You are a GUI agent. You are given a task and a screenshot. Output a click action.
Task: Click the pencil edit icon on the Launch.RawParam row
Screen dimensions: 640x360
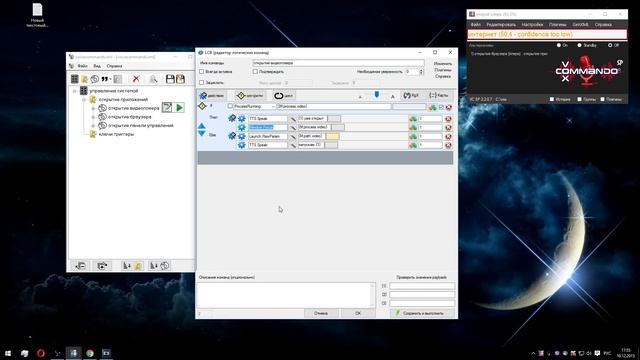click(293, 136)
